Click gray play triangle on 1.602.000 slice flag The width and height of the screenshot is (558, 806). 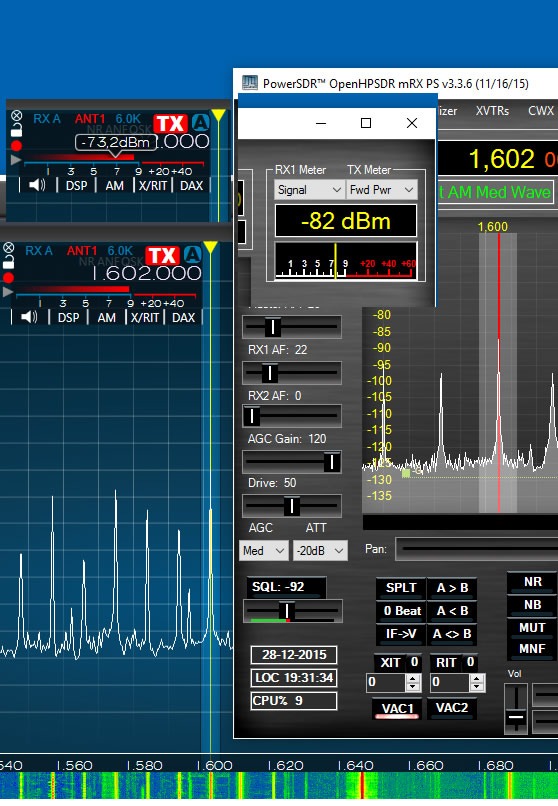(x=8, y=291)
